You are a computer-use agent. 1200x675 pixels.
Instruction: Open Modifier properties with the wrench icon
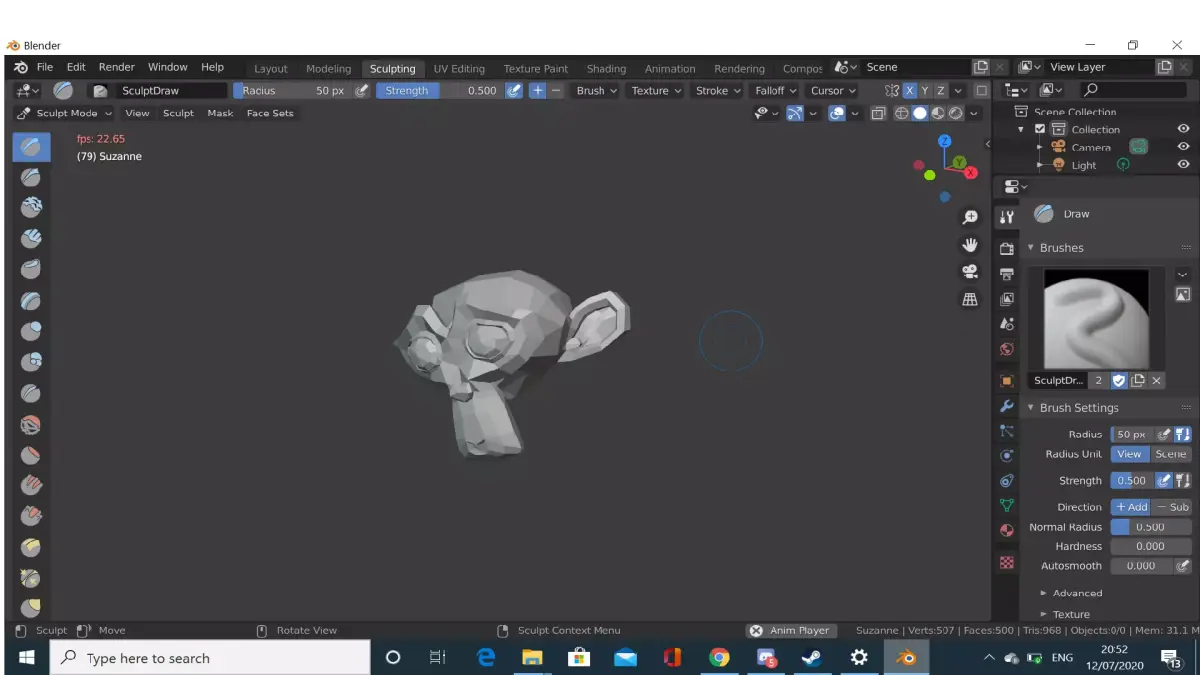coord(1006,406)
